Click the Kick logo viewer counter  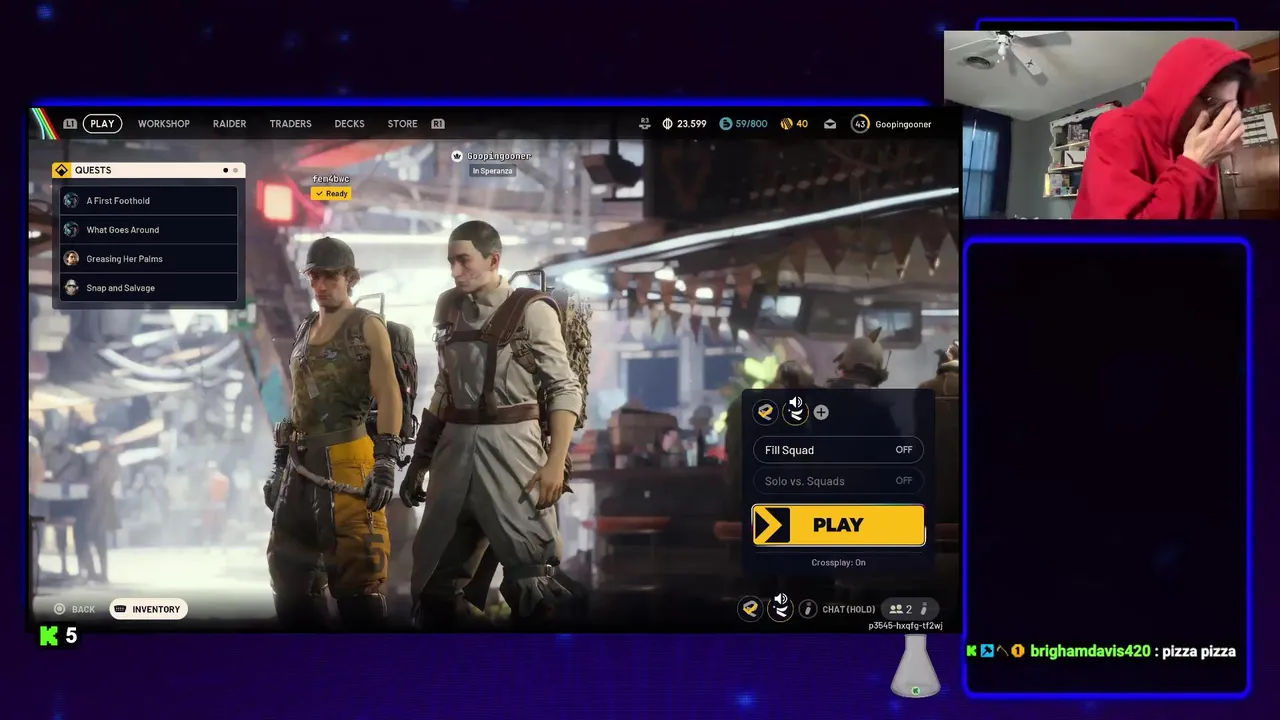point(58,635)
